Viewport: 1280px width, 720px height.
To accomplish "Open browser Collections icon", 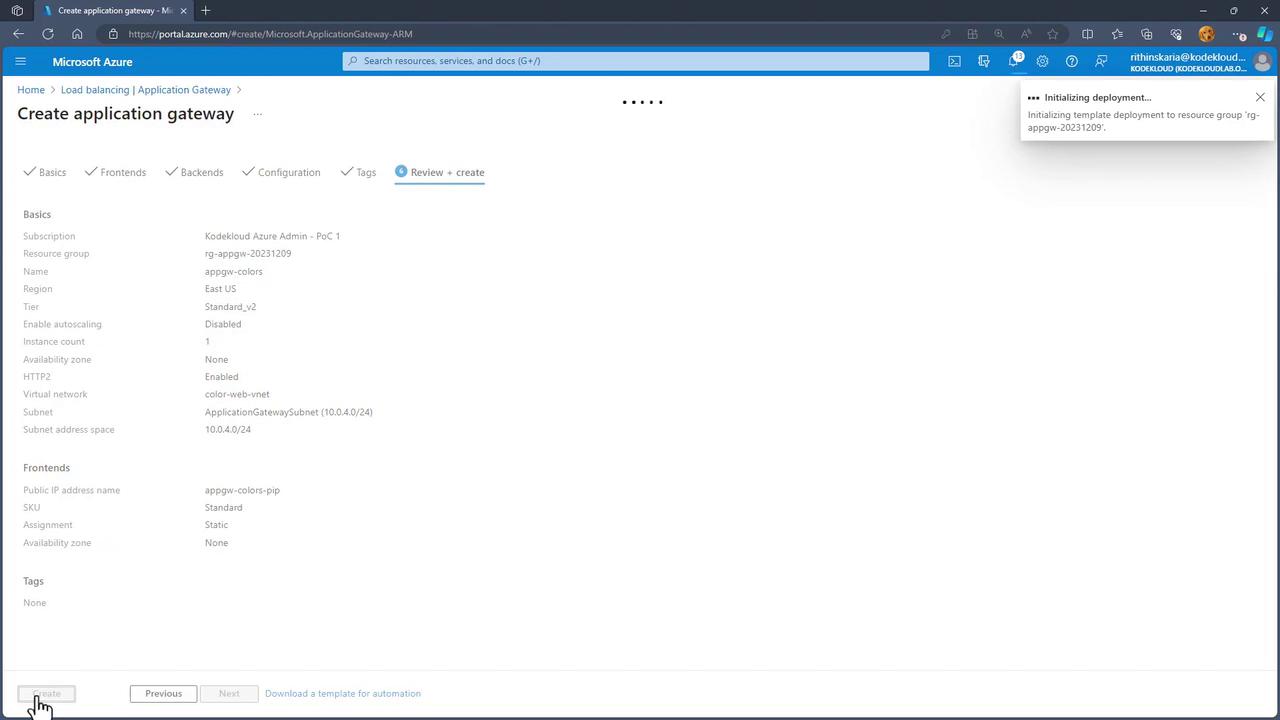I will click(1147, 34).
